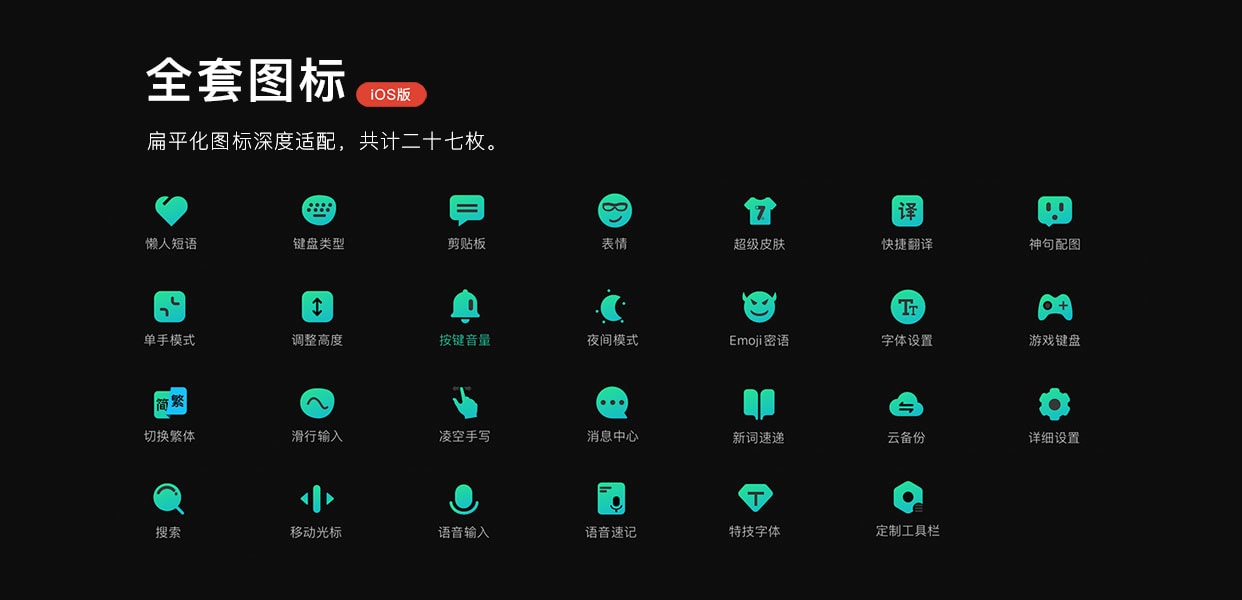Open 云备份 cloud backup icon
1242x600 pixels.
(906, 404)
